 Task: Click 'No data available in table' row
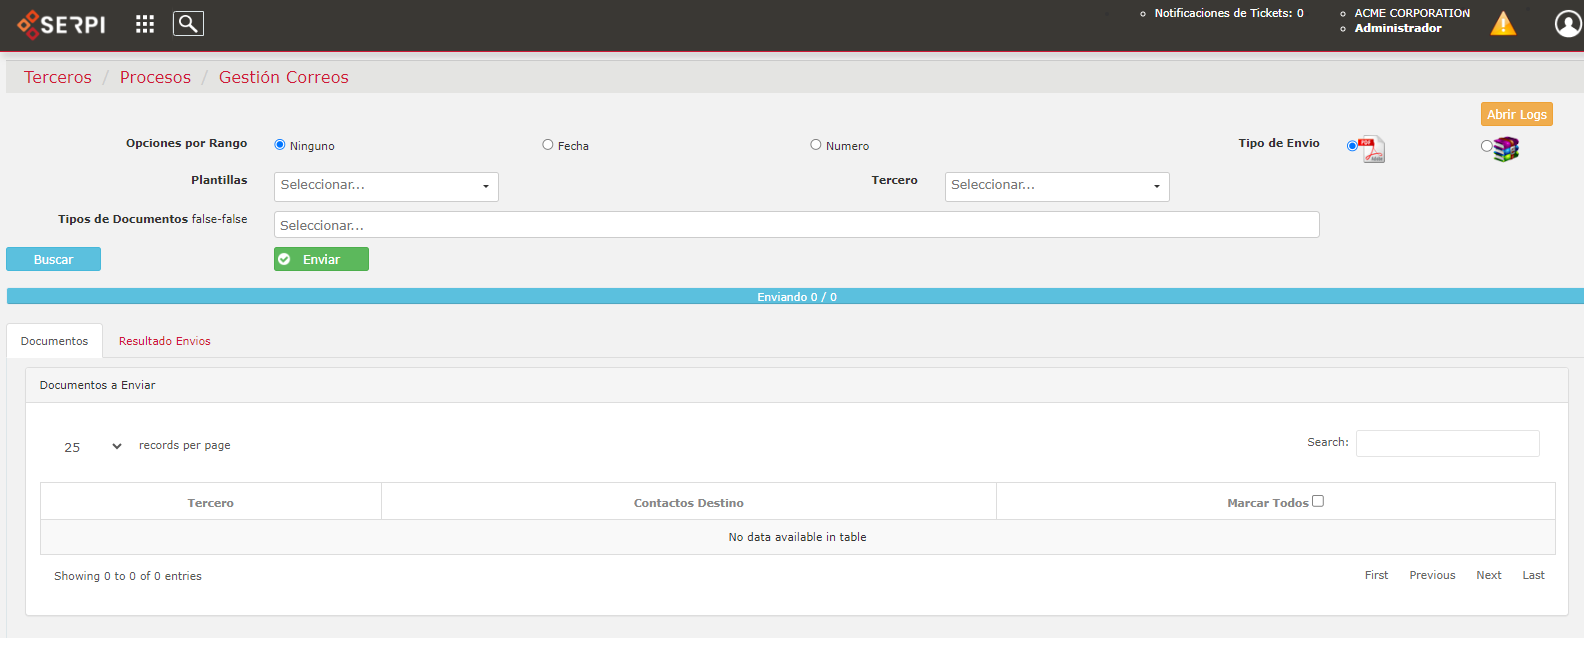coord(798,537)
